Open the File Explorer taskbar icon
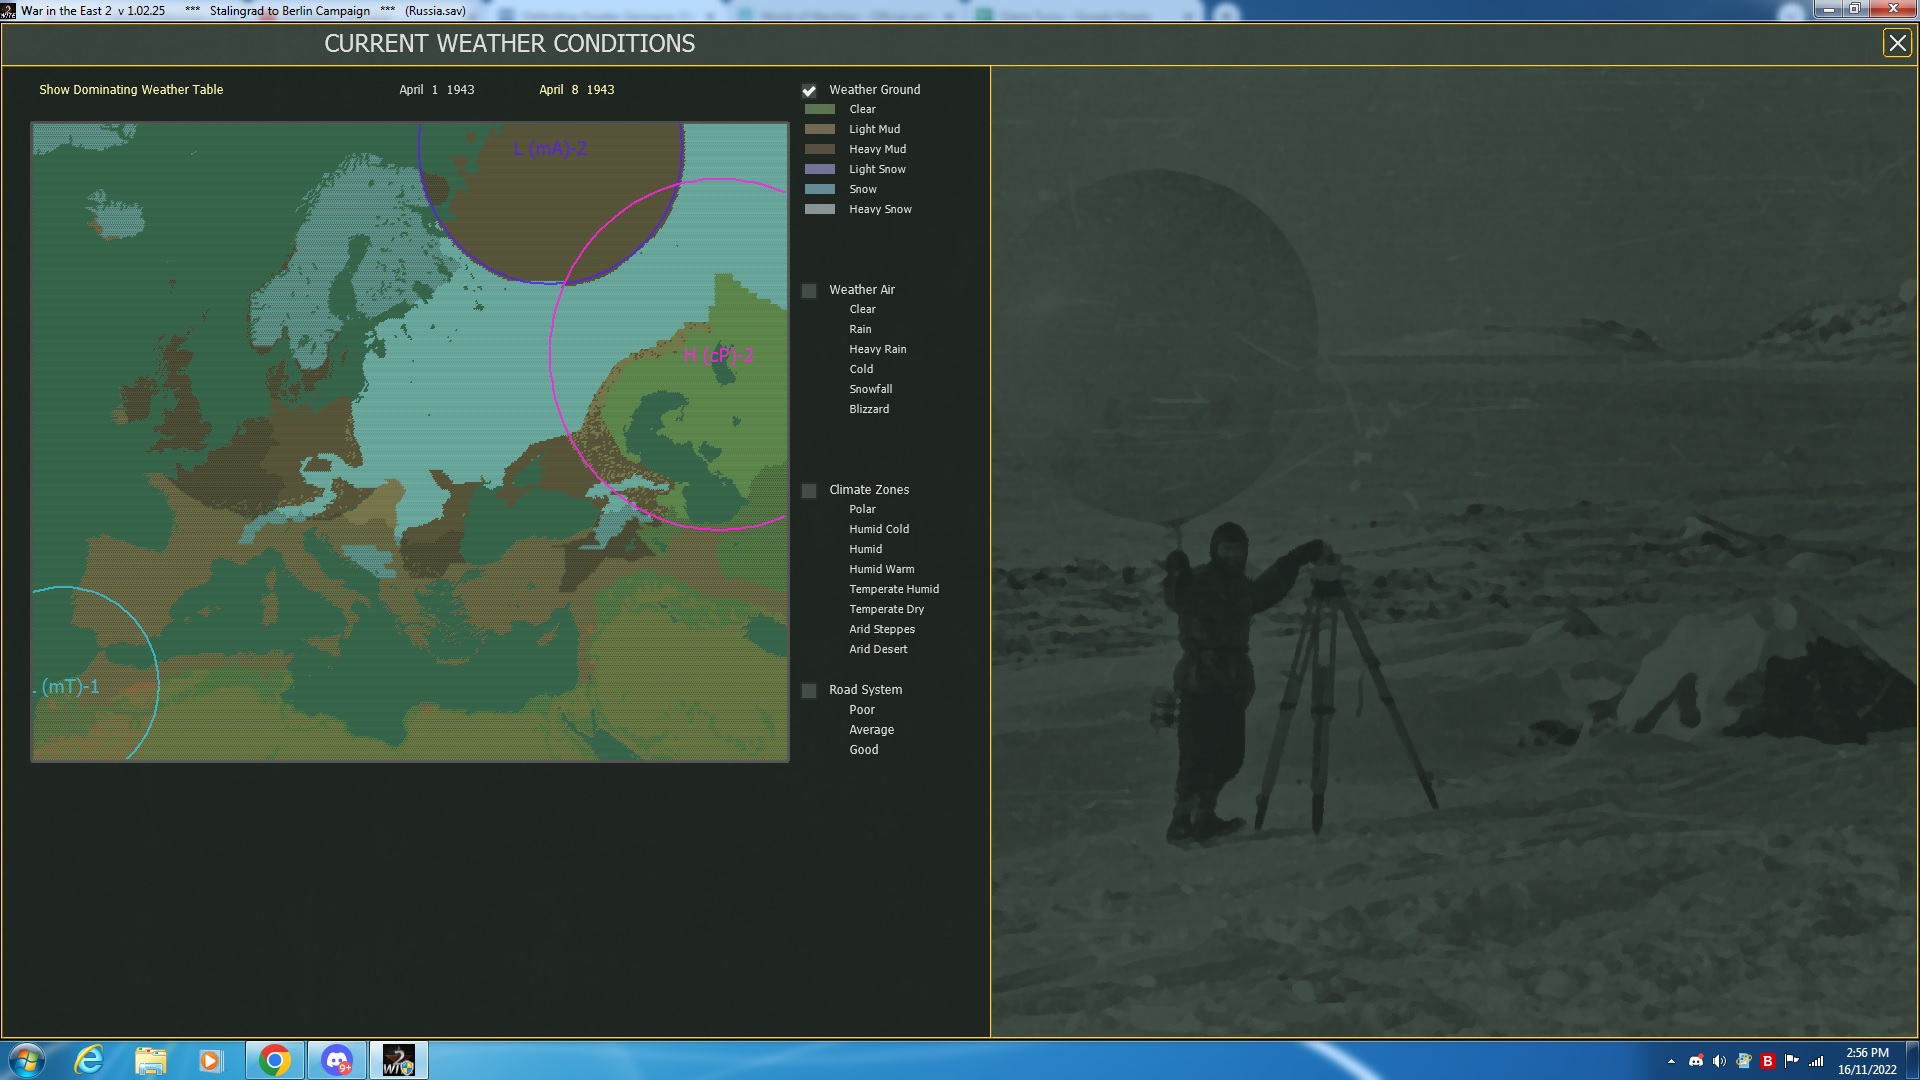1920x1080 pixels. tap(150, 1060)
